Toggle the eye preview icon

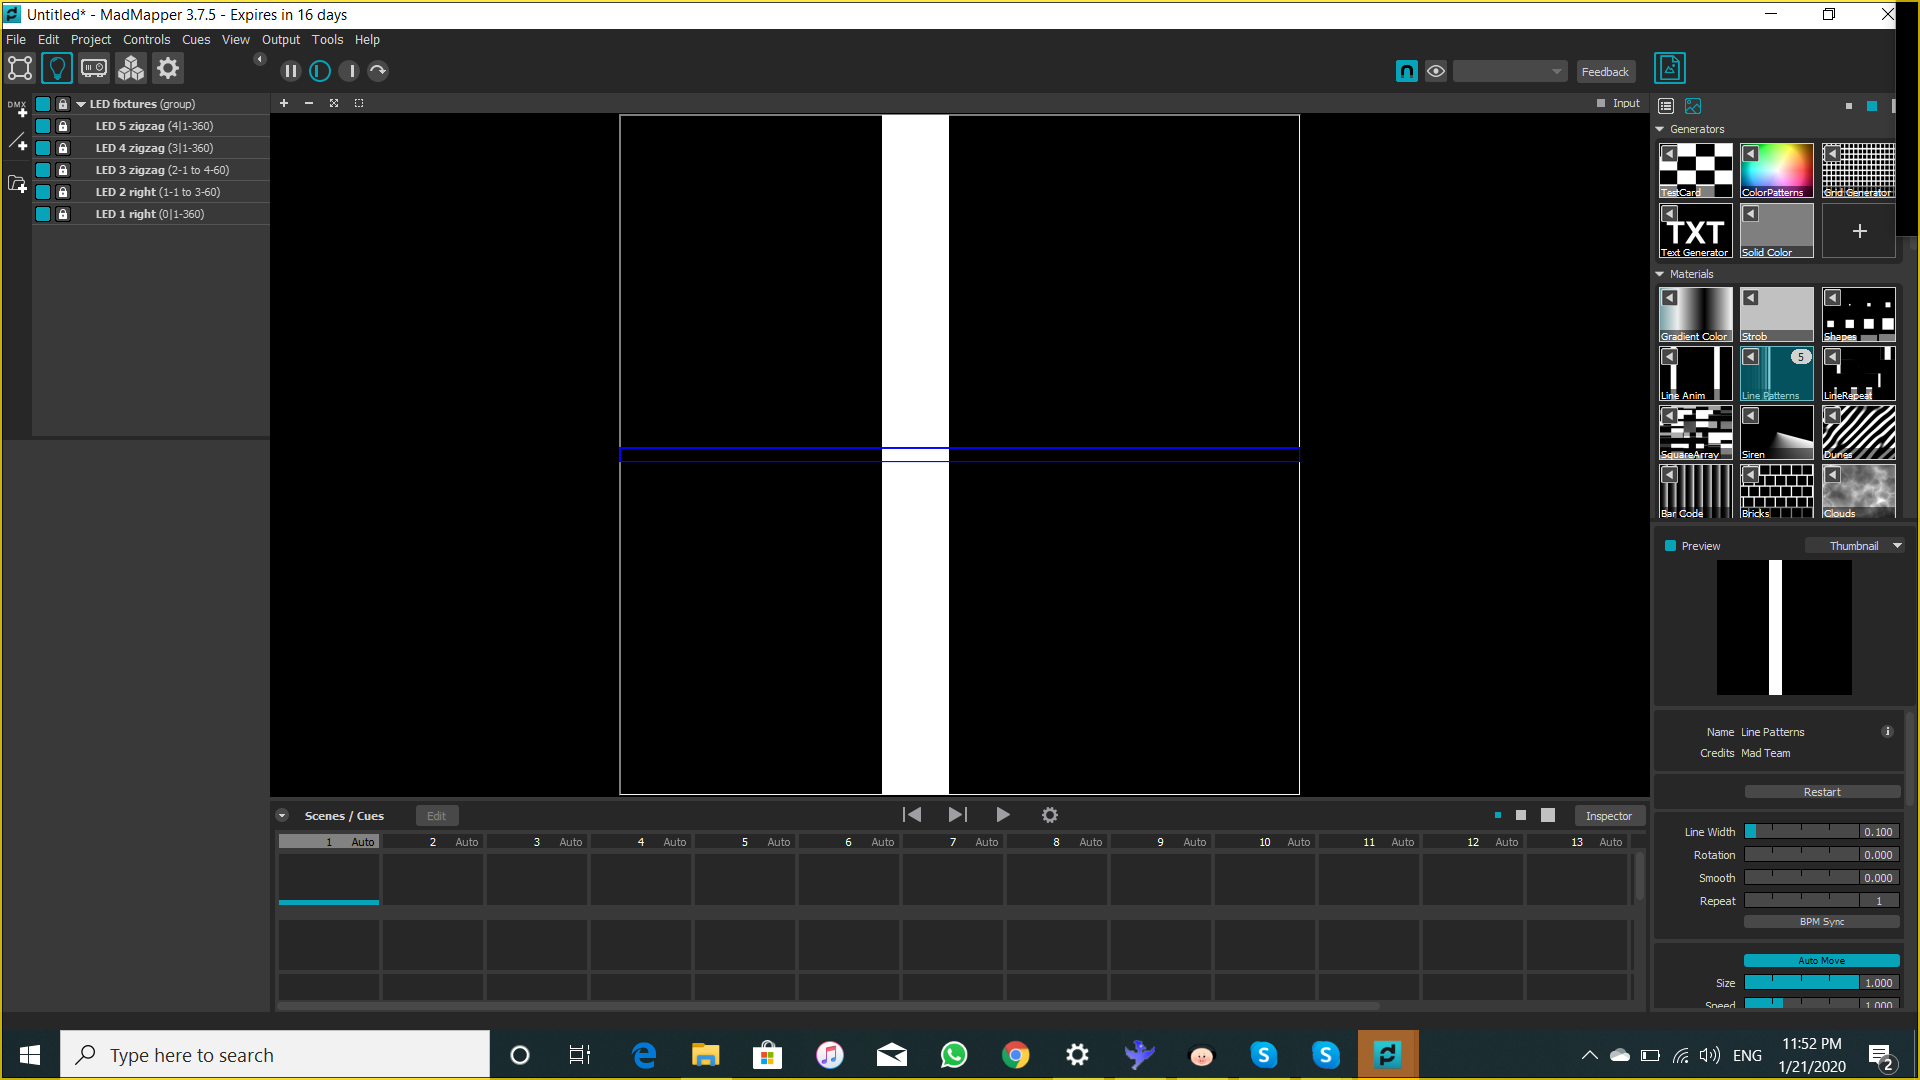(x=1436, y=71)
